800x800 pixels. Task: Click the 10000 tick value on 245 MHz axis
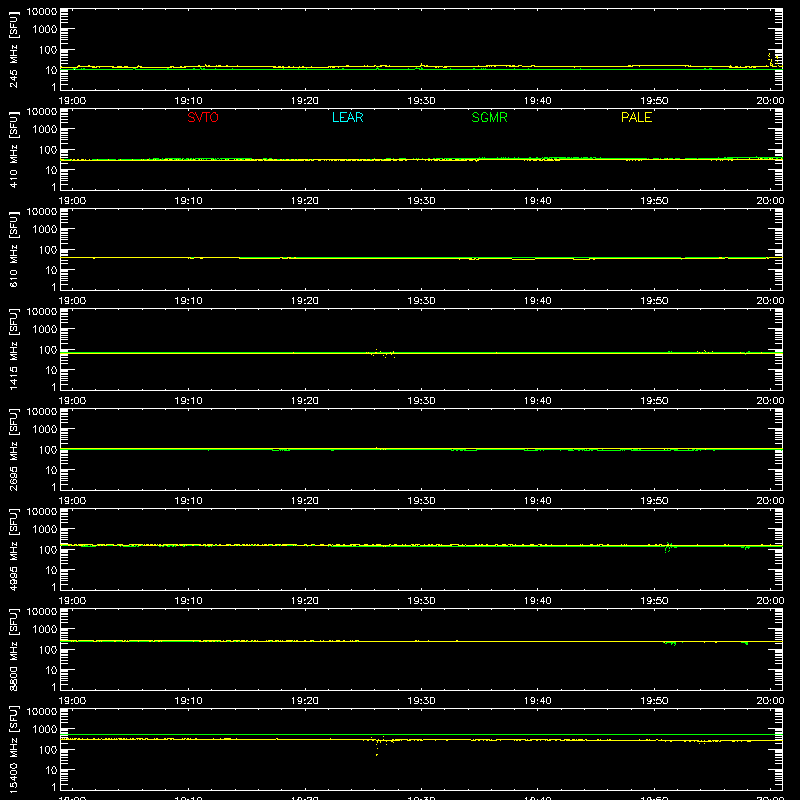[x=42, y=12]
